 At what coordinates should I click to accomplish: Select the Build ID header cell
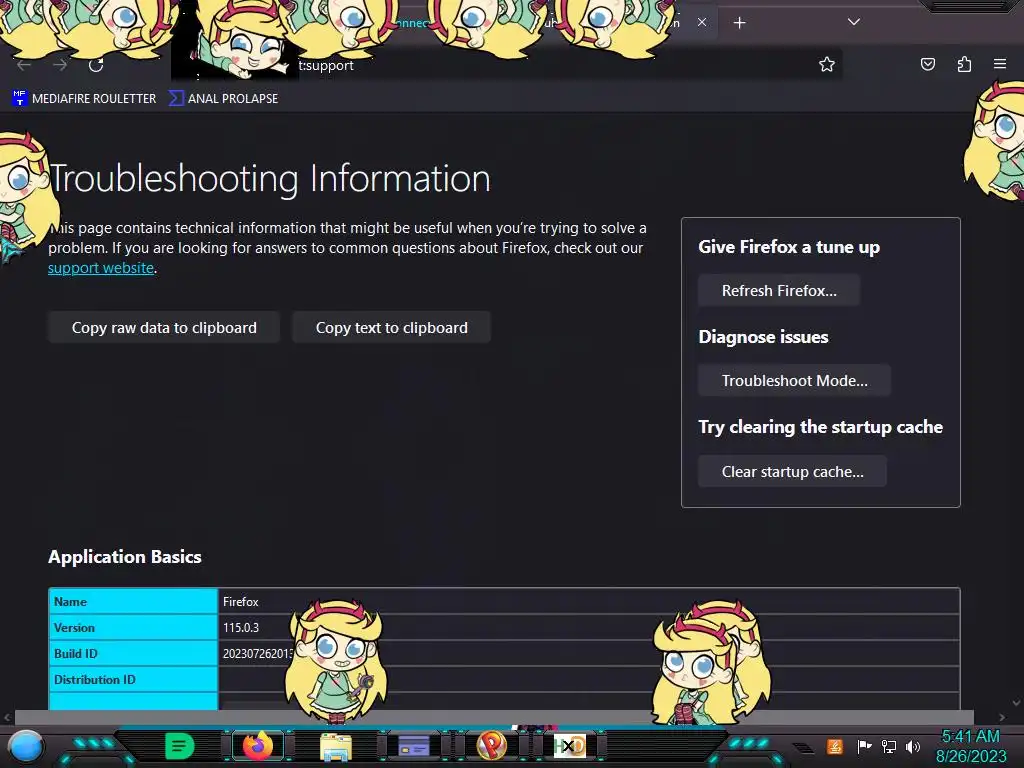pos(133,654)
